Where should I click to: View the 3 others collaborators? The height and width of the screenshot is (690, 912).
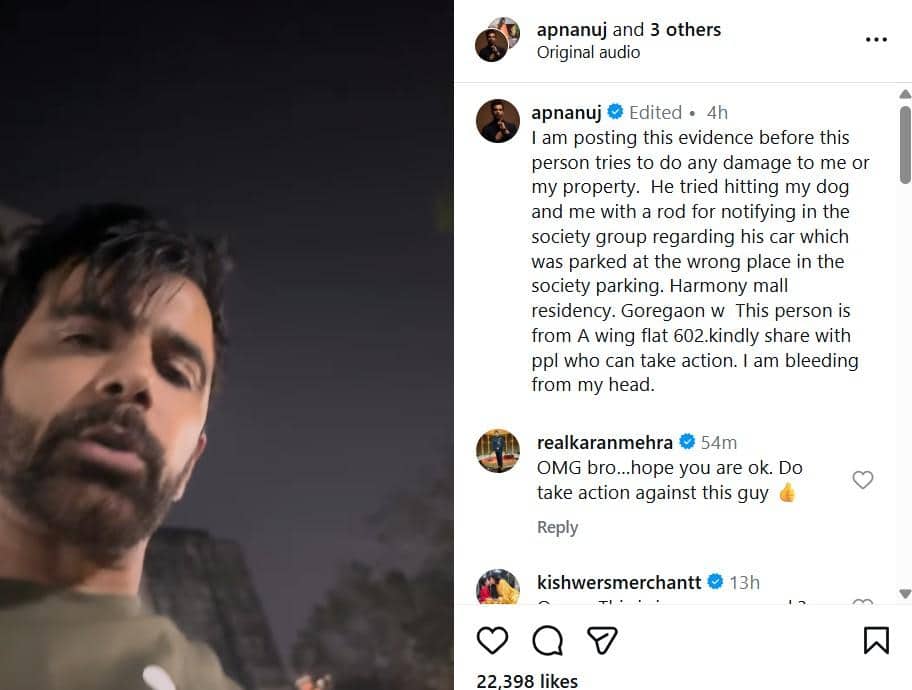point(685,29)
